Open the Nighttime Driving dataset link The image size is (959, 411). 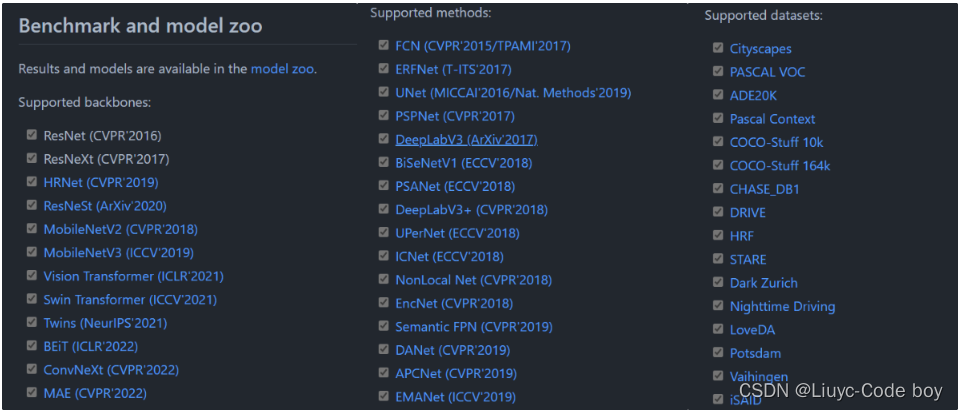tap(782, 306)
